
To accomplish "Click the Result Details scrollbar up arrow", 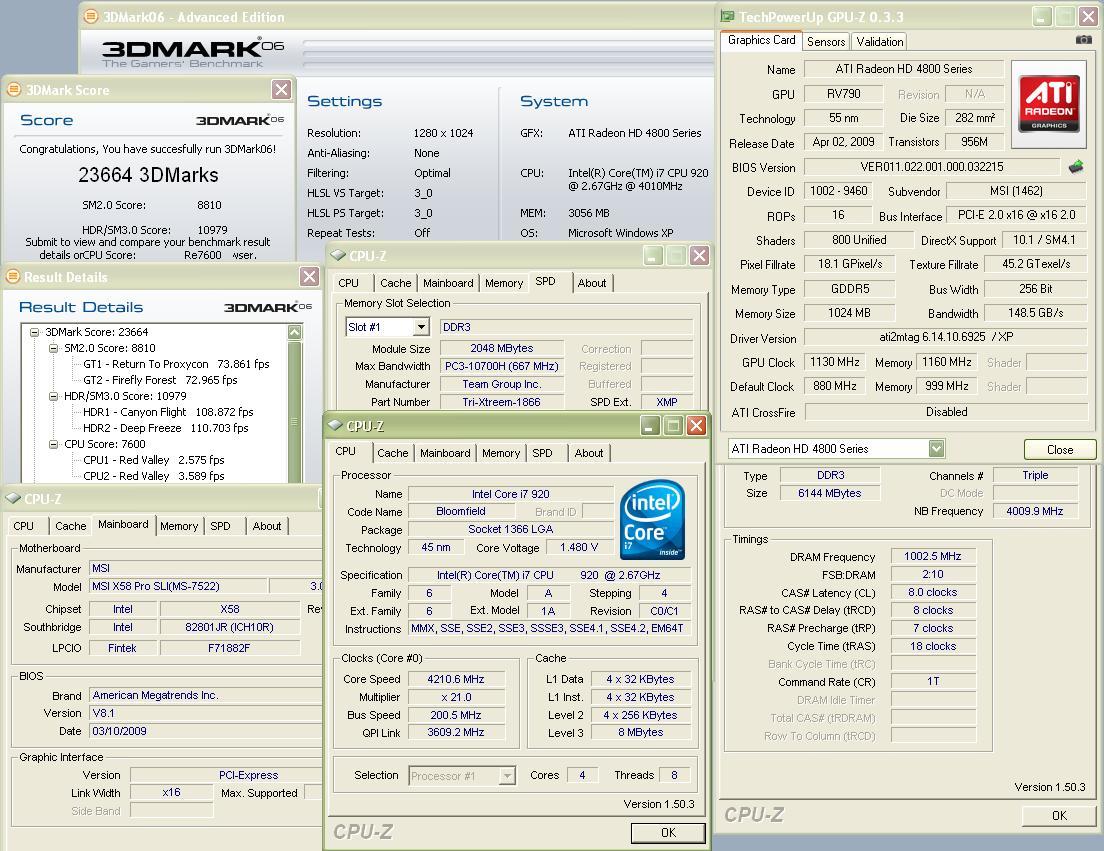I will coord(294,332).
